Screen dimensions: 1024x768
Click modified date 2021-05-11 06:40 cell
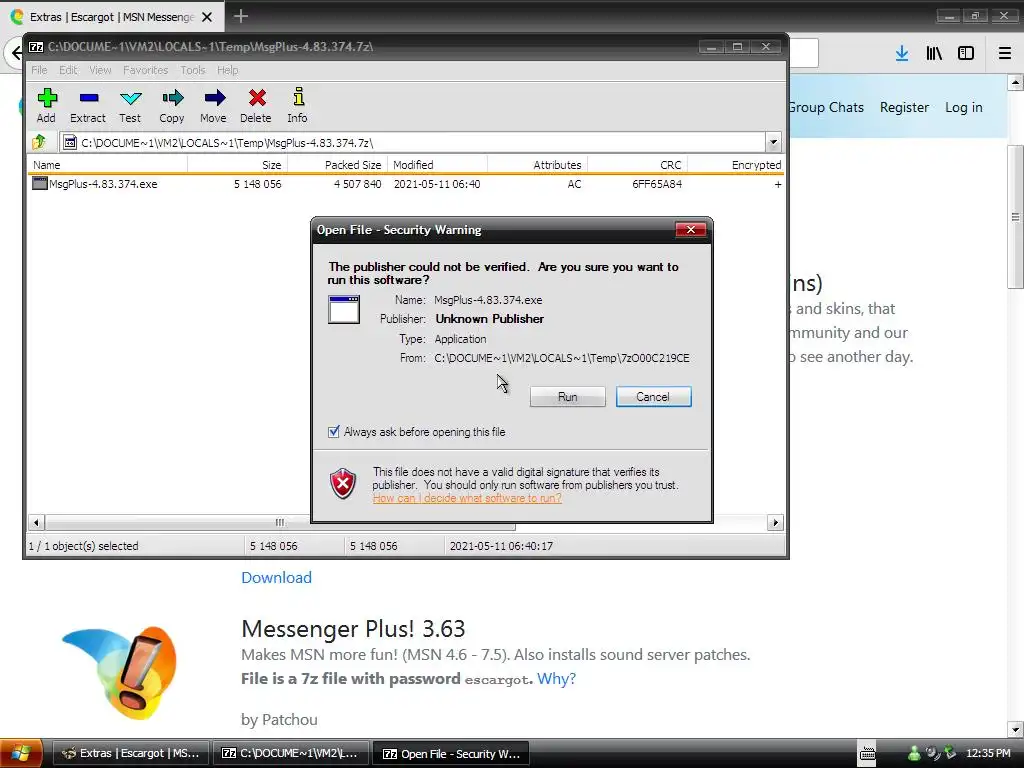pyautogui.click(x=437, y=184)
